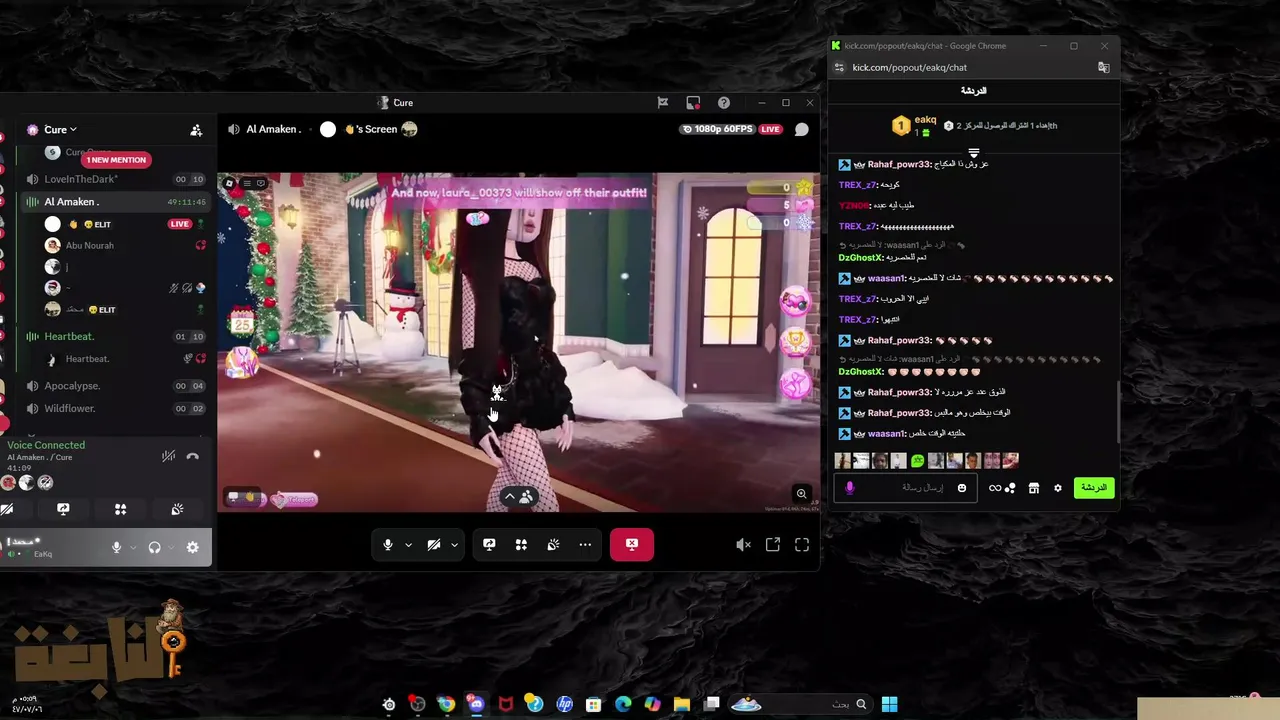The height and width of the screenshot is (720, 1280).
Task: Click the LIVE badge next to ELIT user
Action: pyautogui.click(x=179, y=224)
